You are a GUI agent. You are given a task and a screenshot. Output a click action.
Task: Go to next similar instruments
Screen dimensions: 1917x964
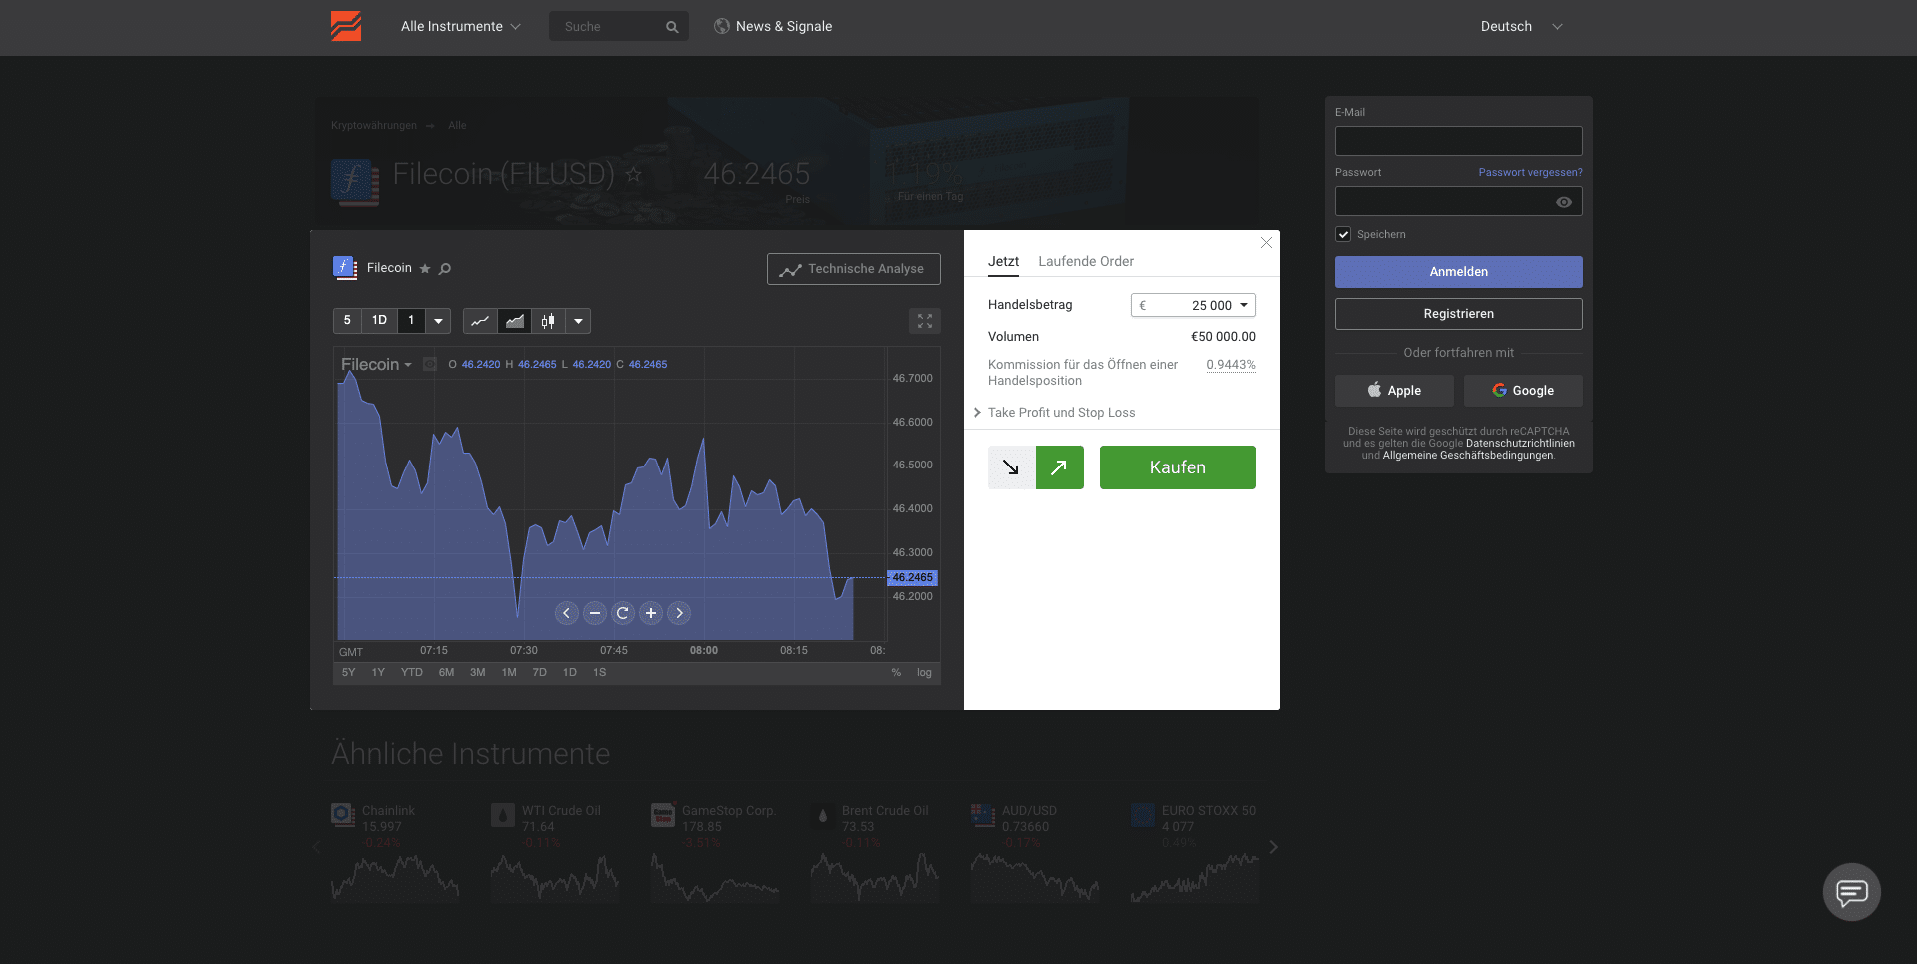[x=1273, y=847]
